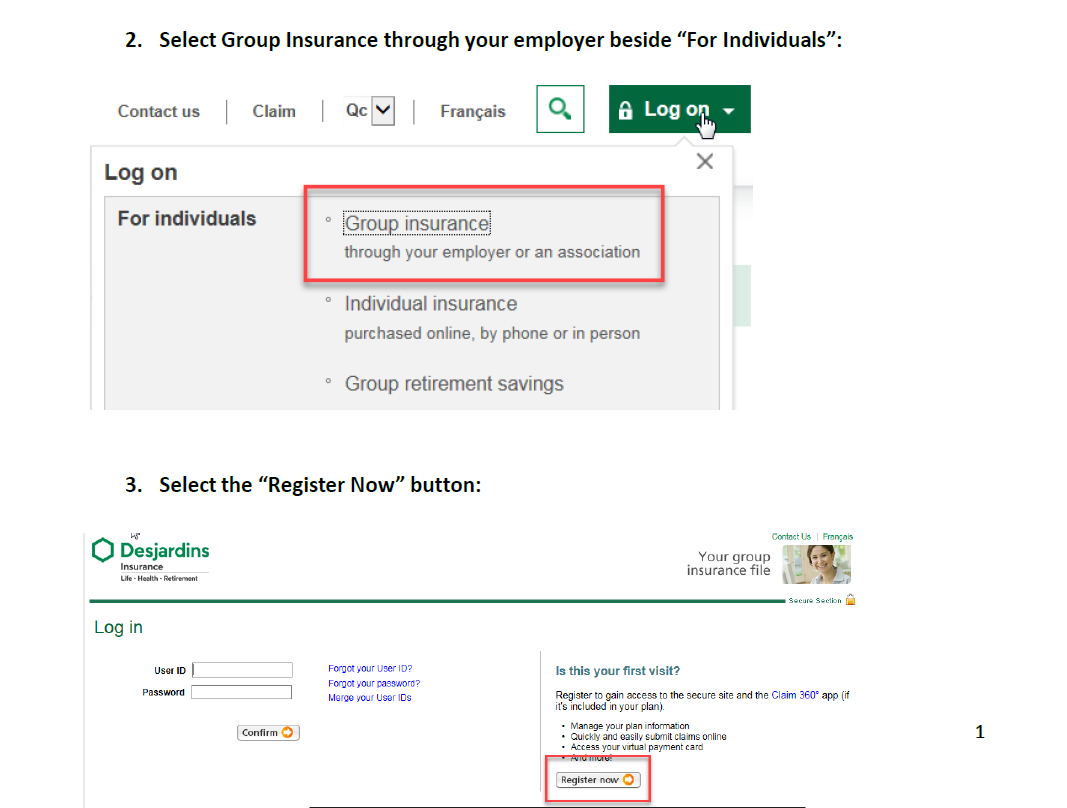Screen dimensions: 1067x808
Task: Open the Qc province dropdown
Action: 383,110
